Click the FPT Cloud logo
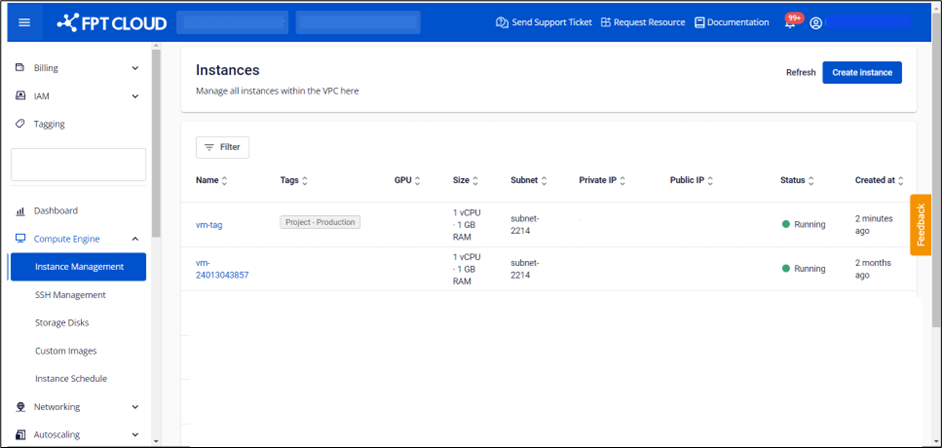 (112, 22)
